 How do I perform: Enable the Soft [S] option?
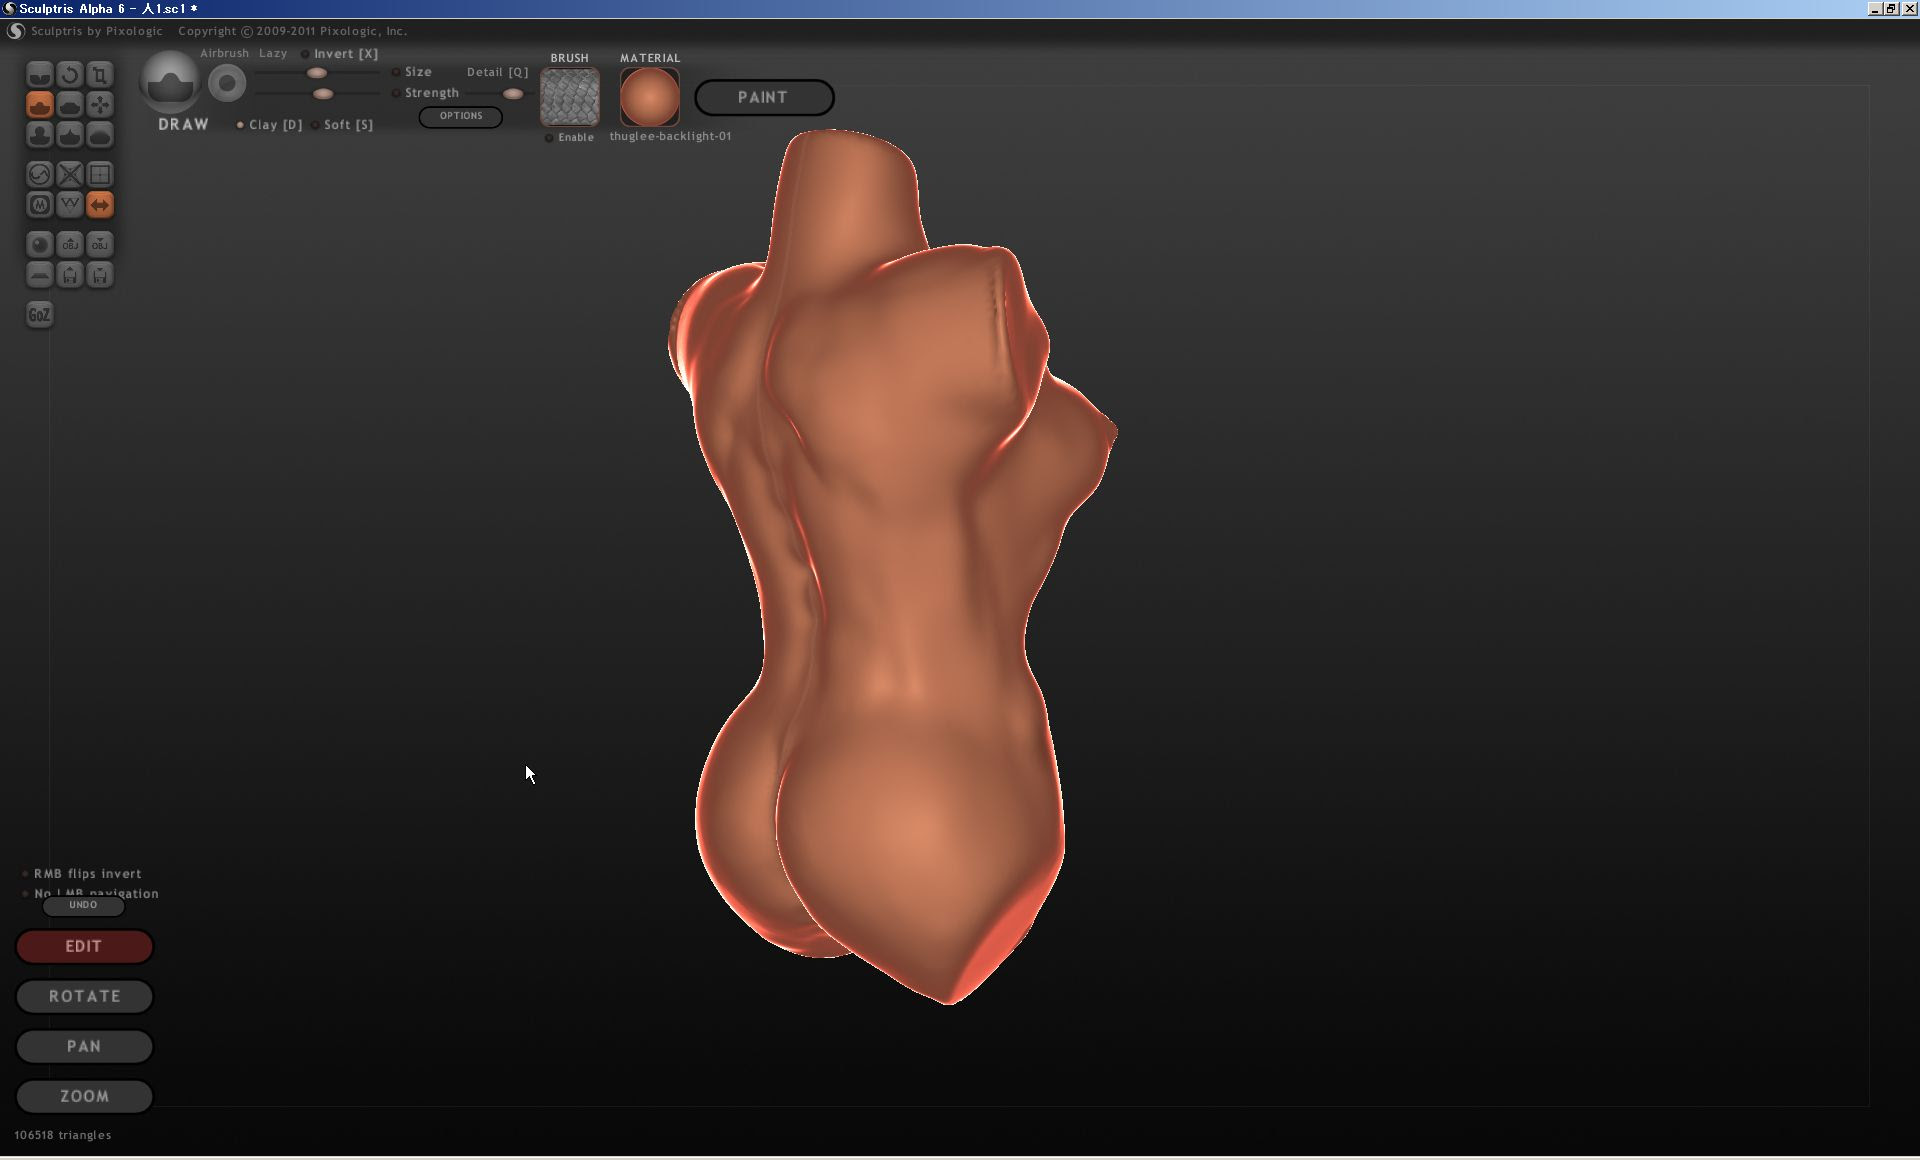pyautogui.click(x=342, y=125)
